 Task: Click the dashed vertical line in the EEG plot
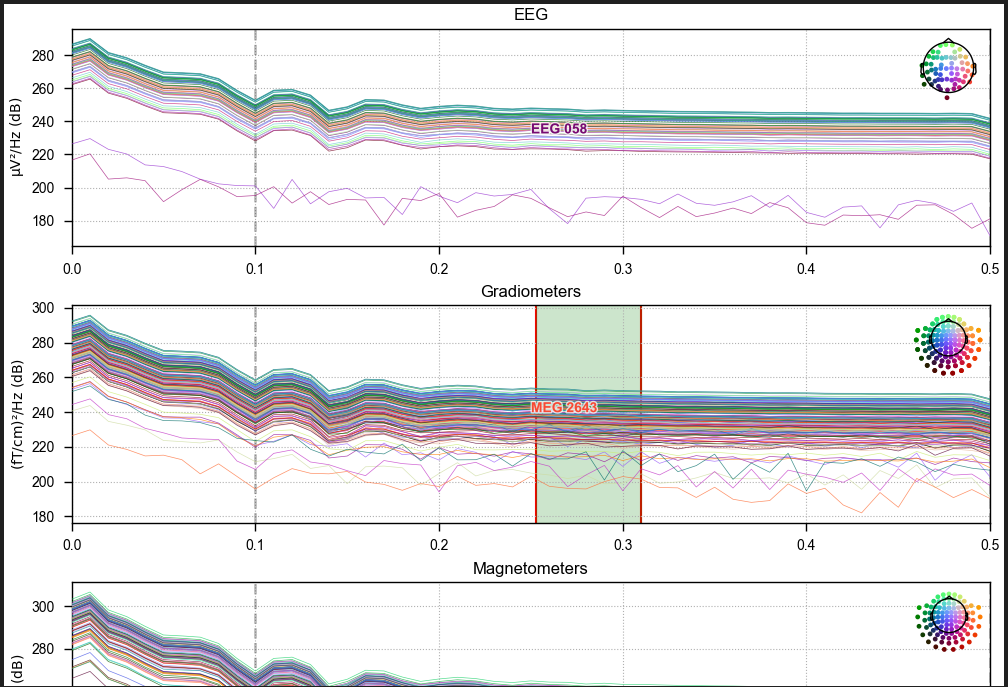(x=256, y=138)
